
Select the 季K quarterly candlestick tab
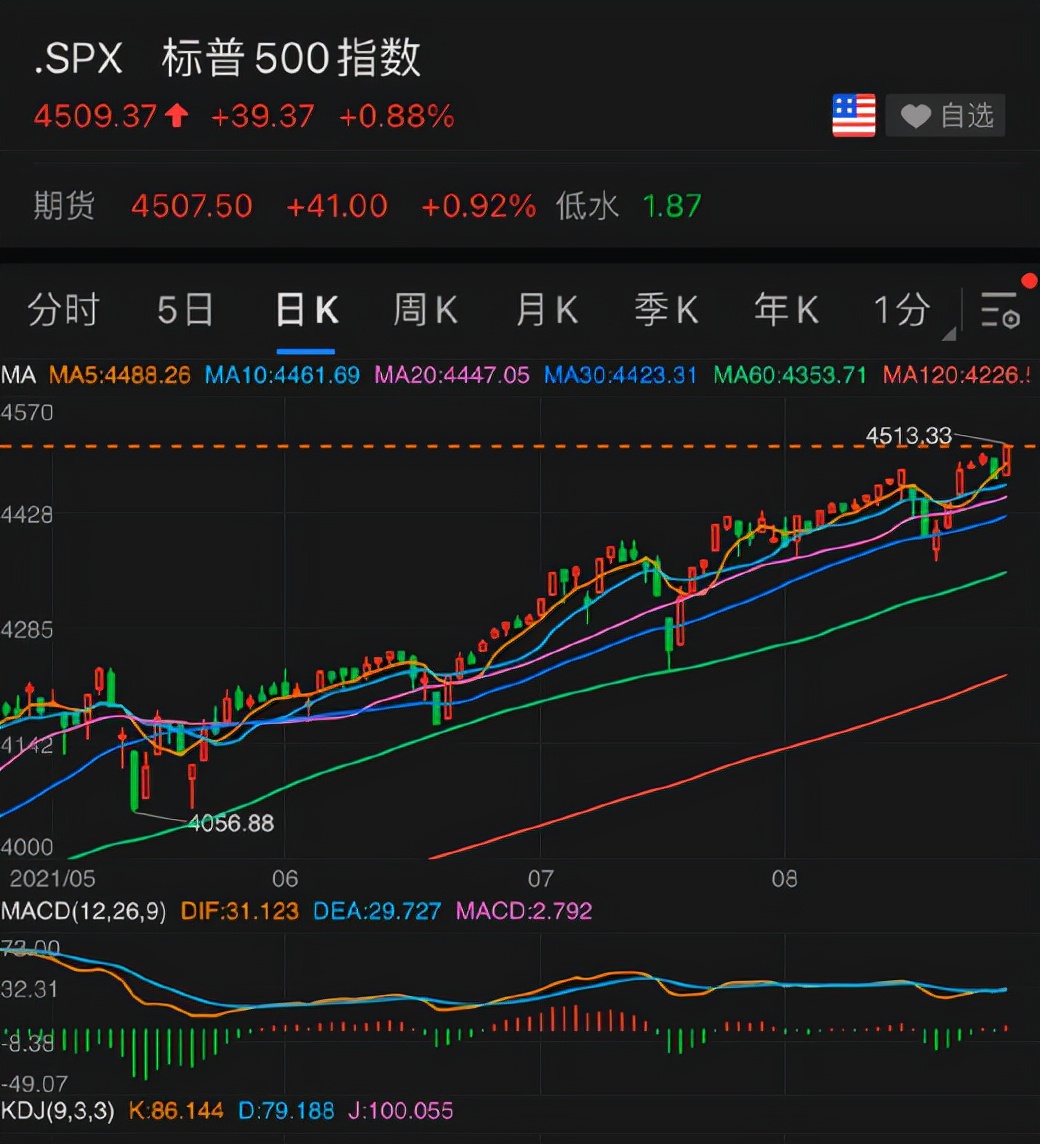666,310
